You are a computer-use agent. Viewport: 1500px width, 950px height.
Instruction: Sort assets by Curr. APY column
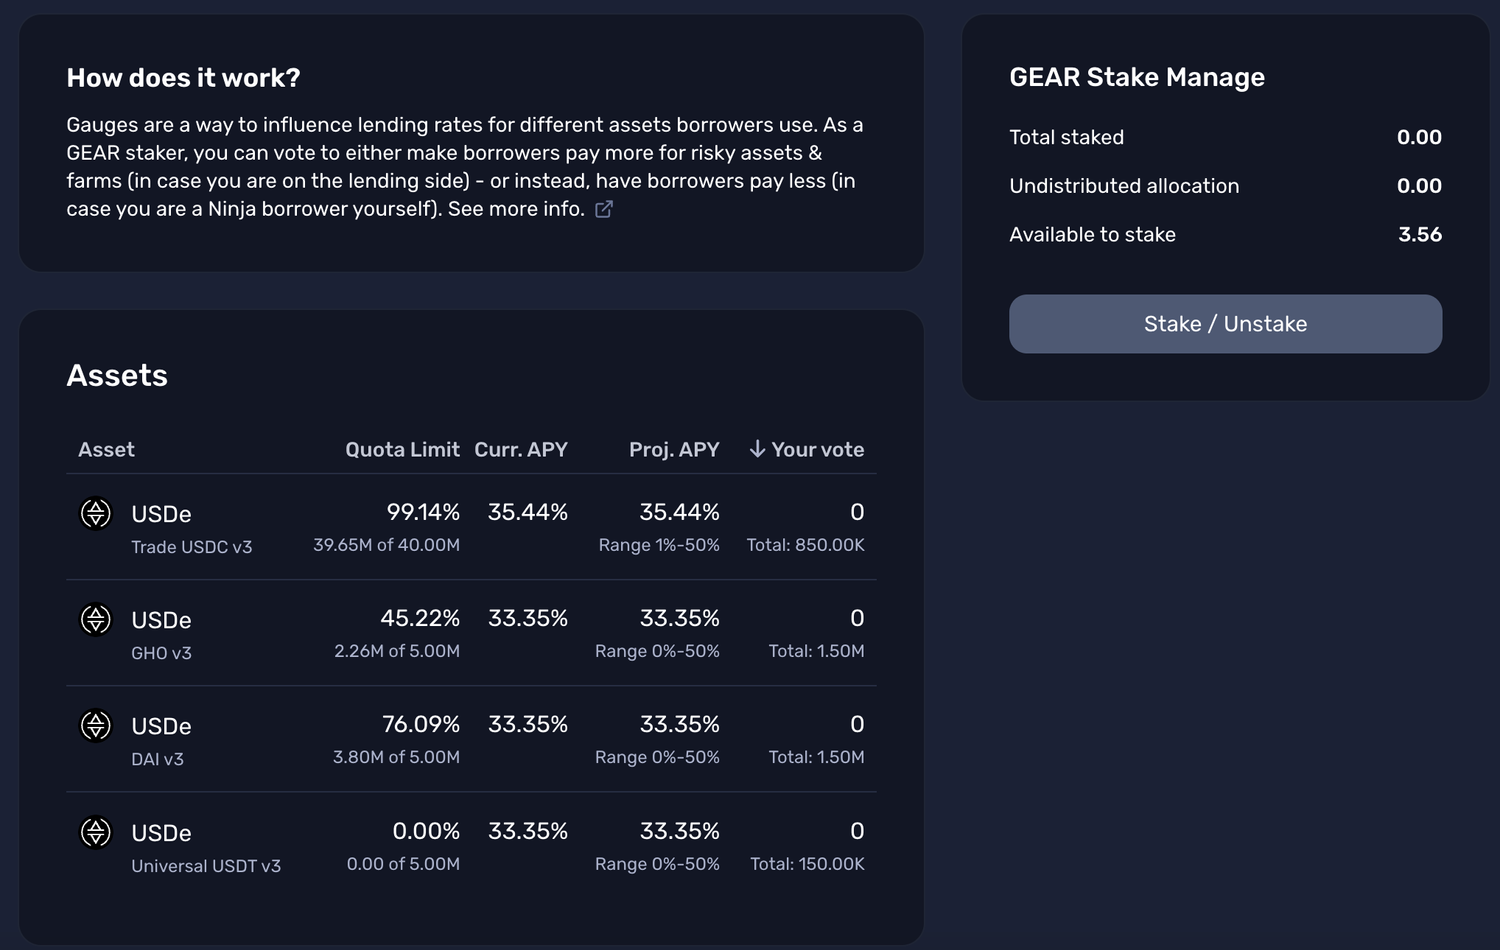pos(520,450)
